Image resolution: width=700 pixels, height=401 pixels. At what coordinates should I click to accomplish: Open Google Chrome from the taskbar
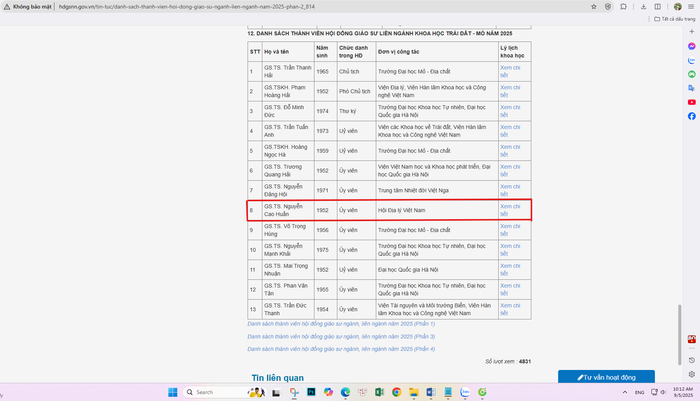tap(396, 392)
